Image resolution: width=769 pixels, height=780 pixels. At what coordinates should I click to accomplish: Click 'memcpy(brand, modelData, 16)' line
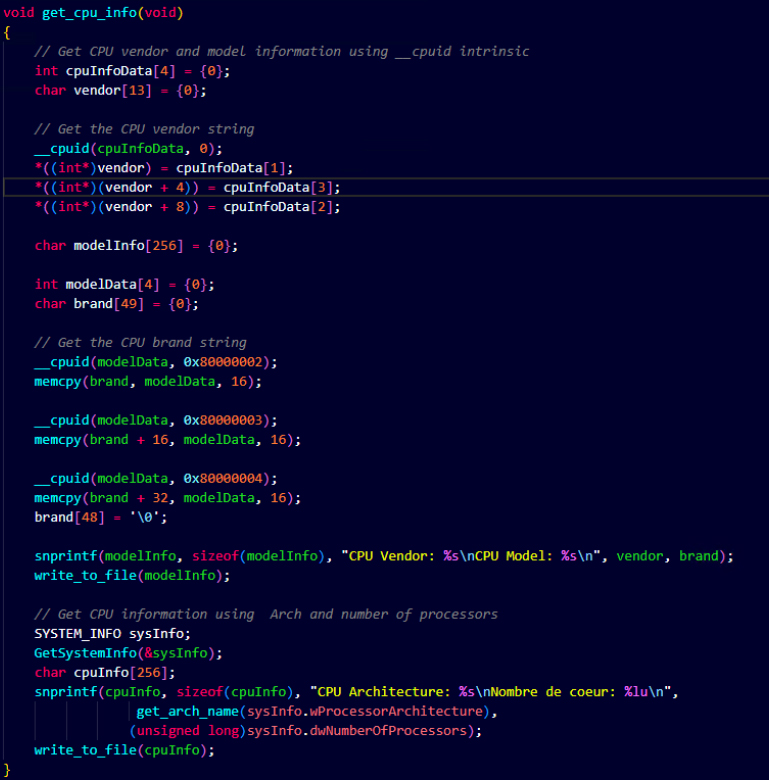(x=148, y=382)
